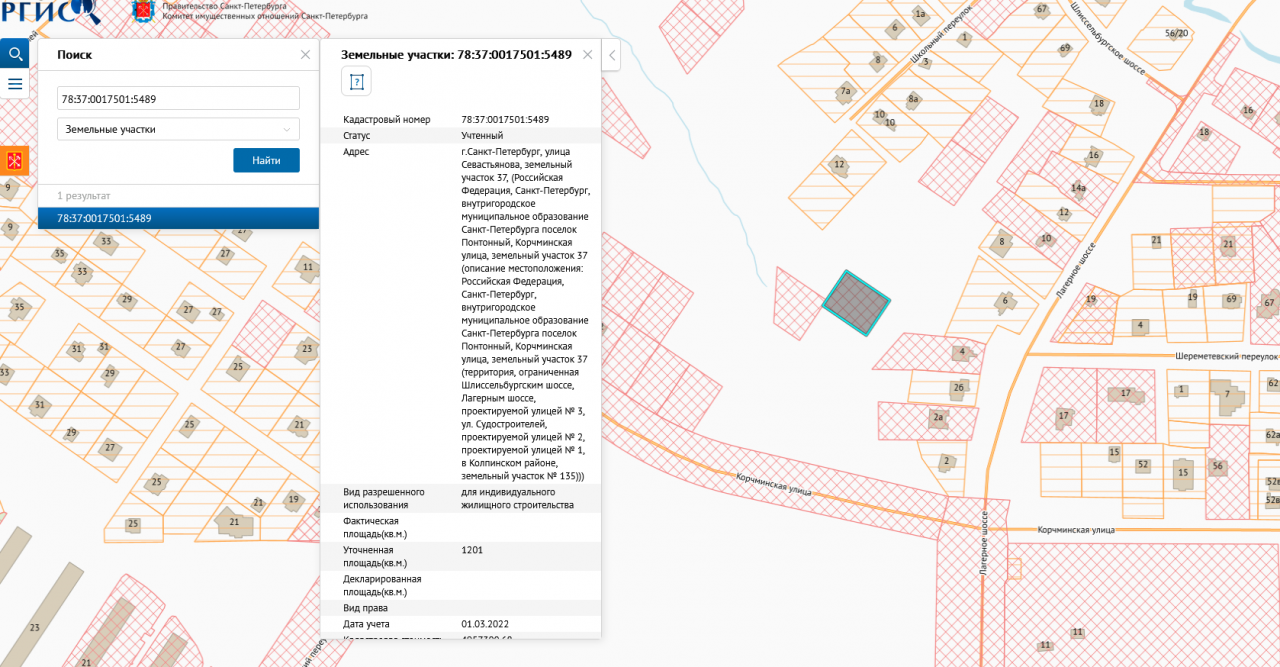Click the parcel boundary info icon
The height and width of the screenshot is (667, 1280).
pyautogui.click(x=357, y=81)
